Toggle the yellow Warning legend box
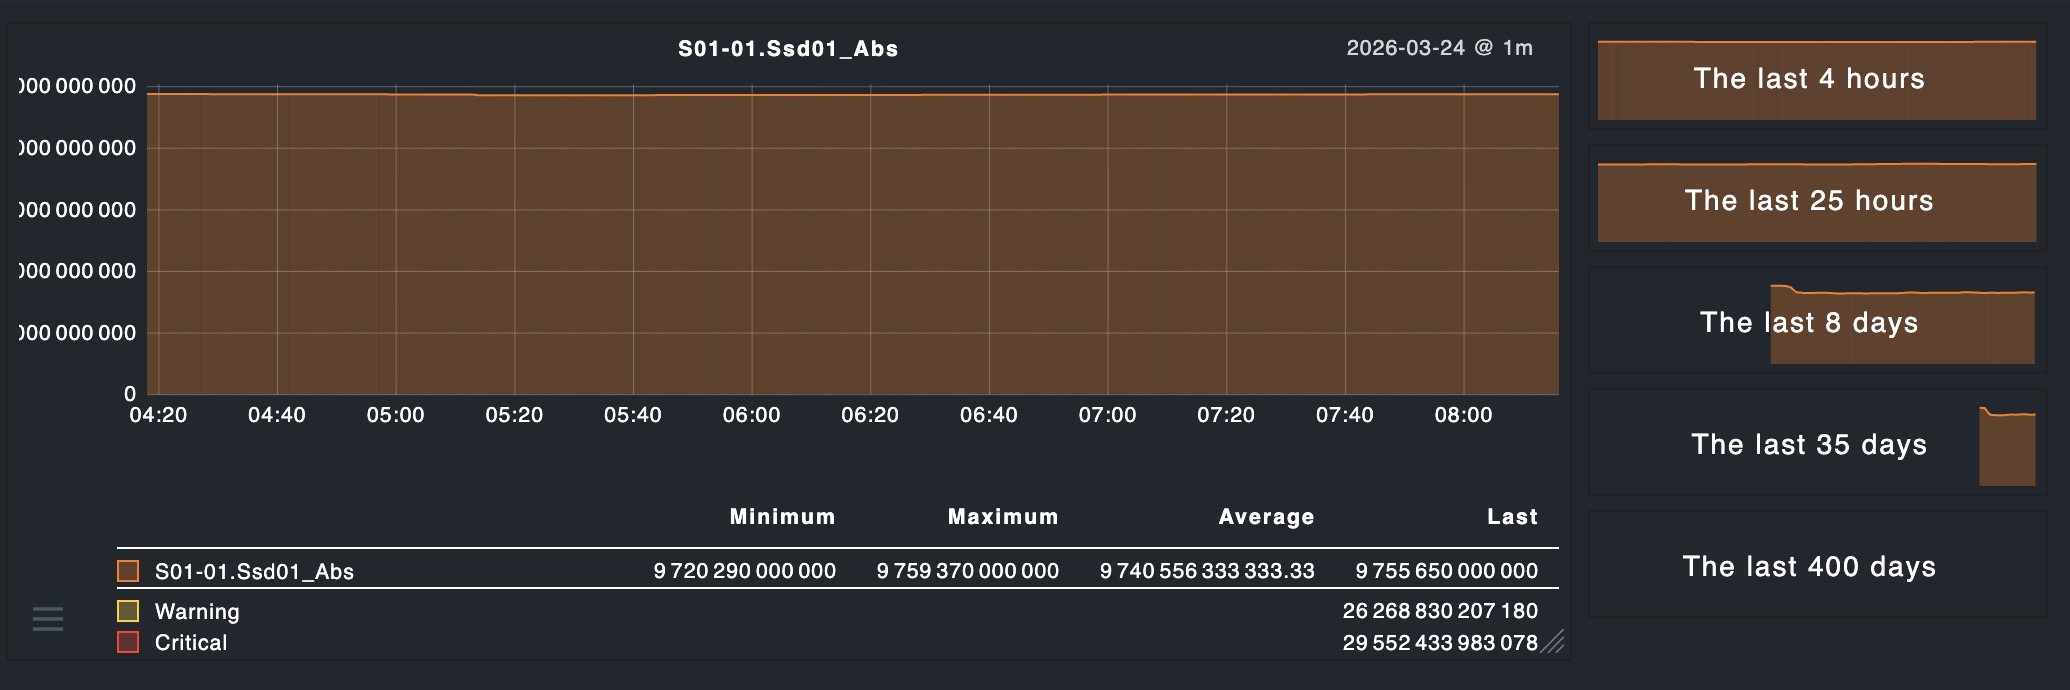This screenshot has height=690, width=2070. click(128, 611)
